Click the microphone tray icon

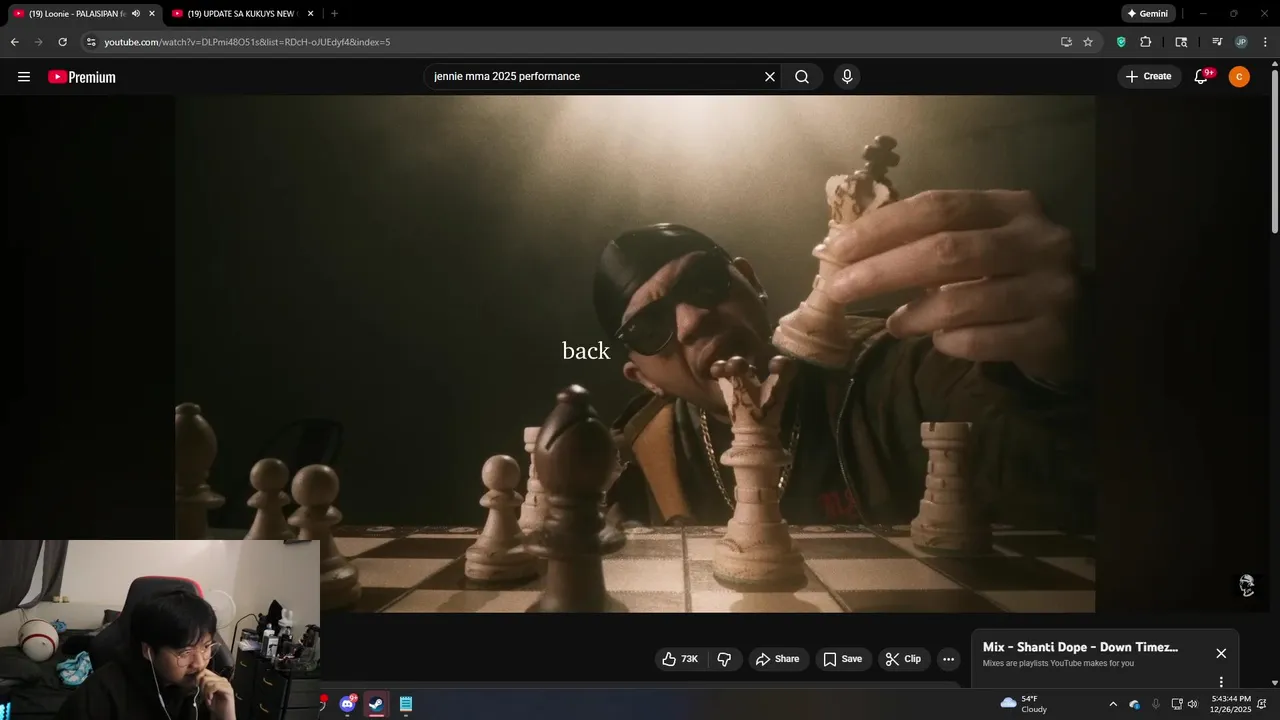click(1156, 704)
